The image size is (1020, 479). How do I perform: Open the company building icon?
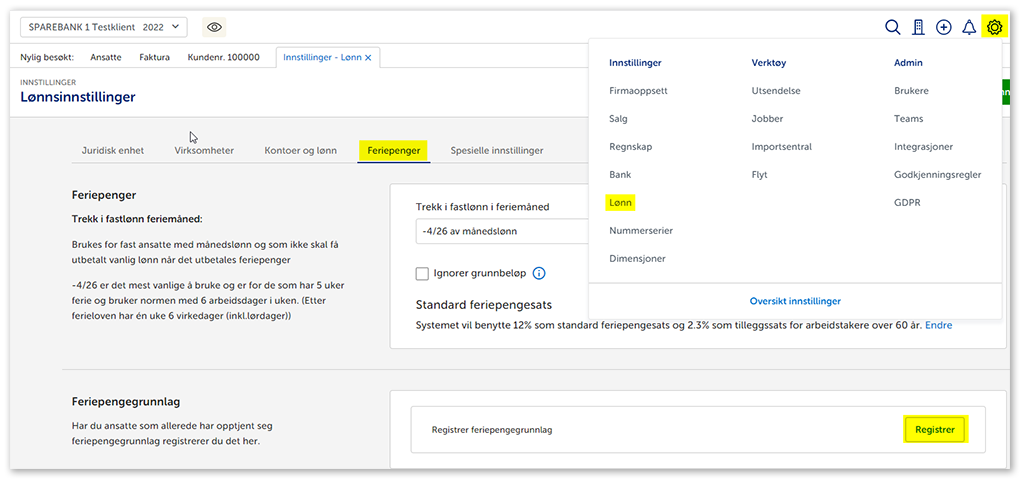(918, 27)
